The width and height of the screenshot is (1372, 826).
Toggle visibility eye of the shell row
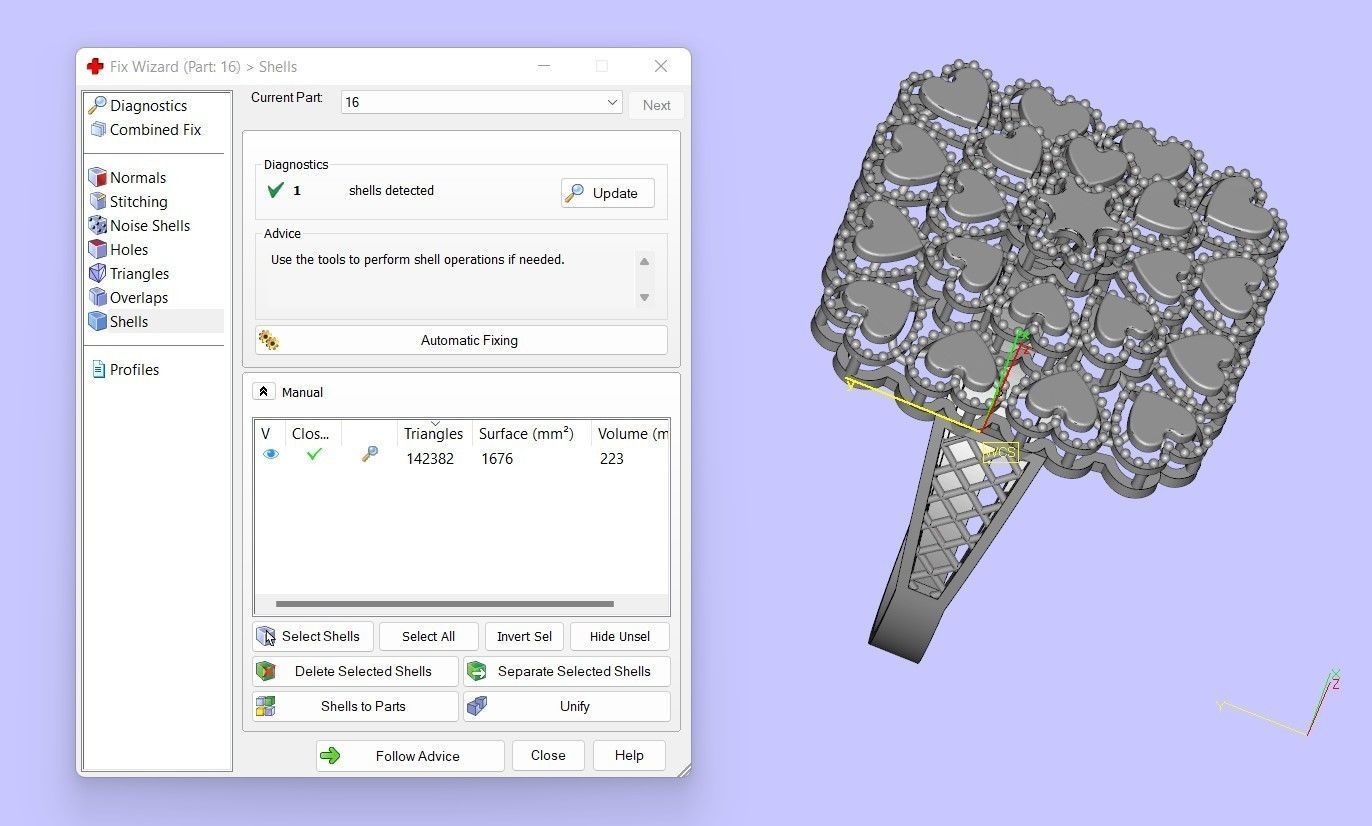[270, 454]
